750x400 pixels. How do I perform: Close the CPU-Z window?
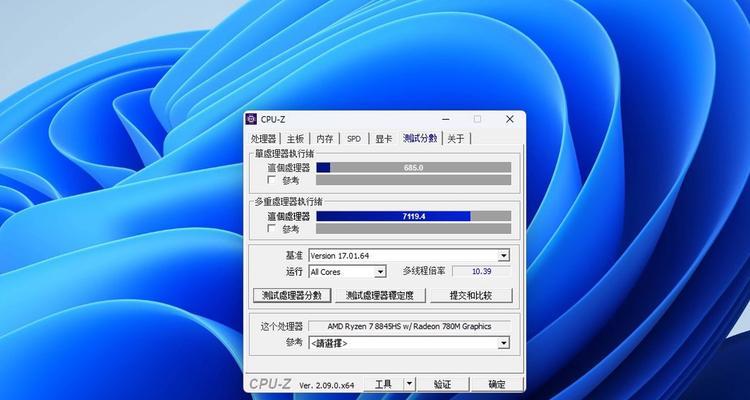[x=510, y=119]
